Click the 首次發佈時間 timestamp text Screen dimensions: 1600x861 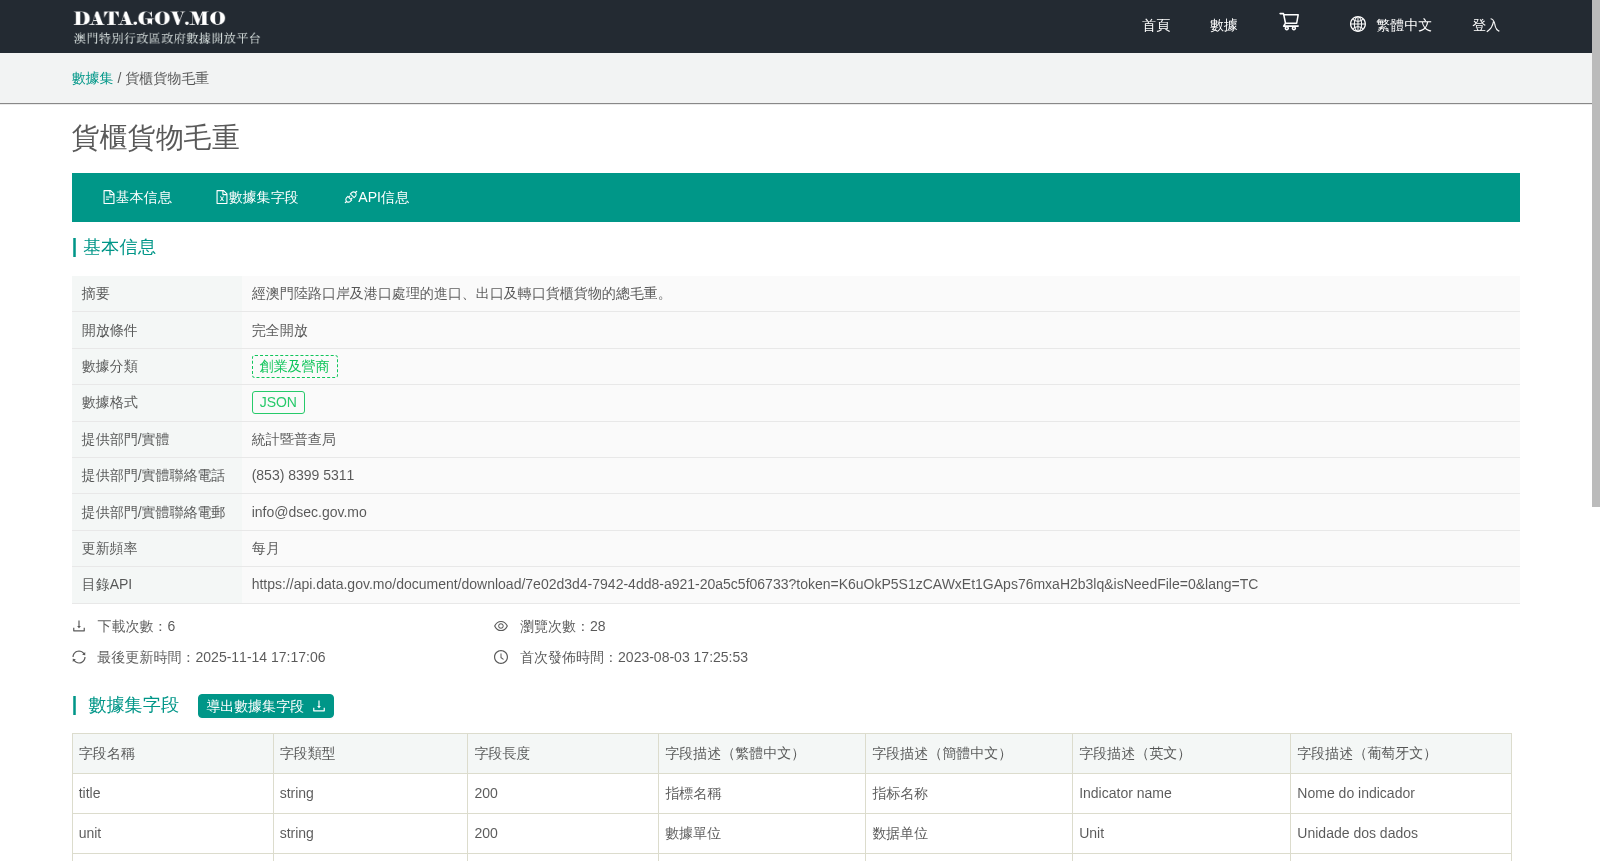point(634,657)
